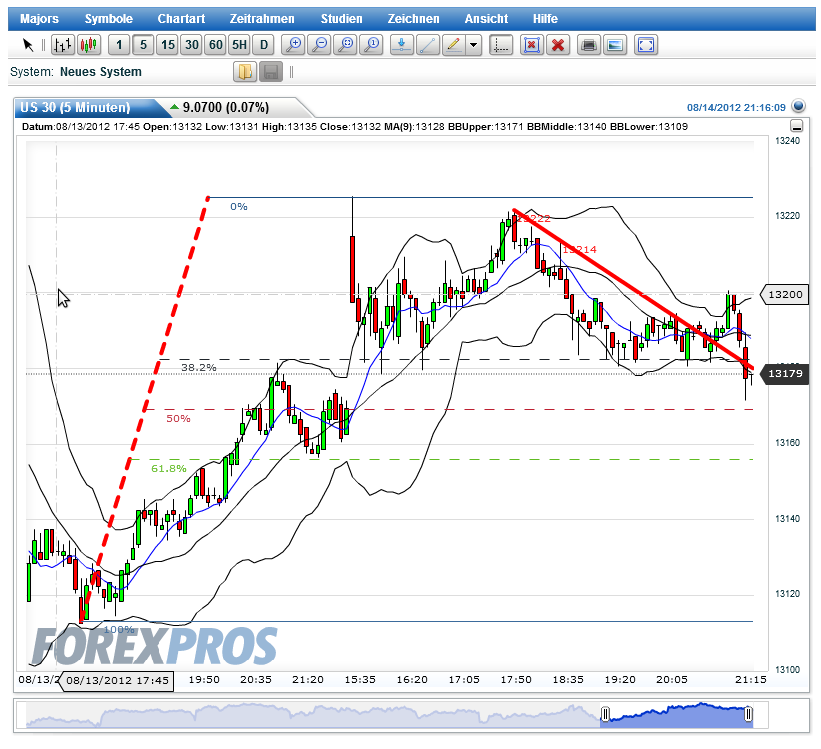821x749 pixels.
Task: Select the crosshair tool
Action: pyautogui.click(x=501, y=45)
